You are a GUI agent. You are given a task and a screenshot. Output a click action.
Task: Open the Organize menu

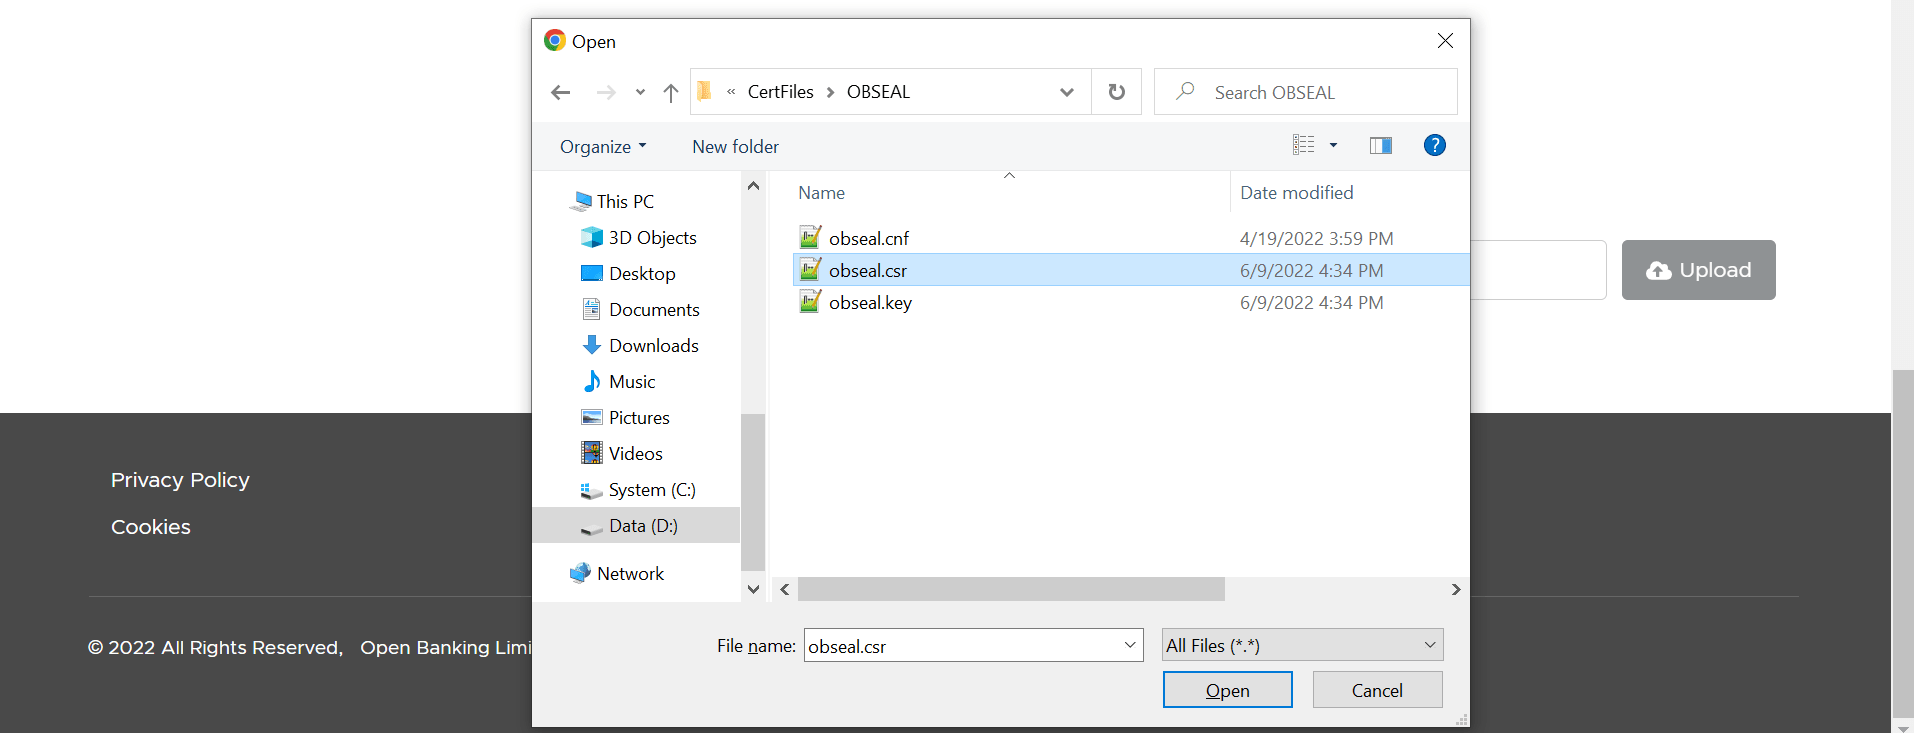click(602, 147)
